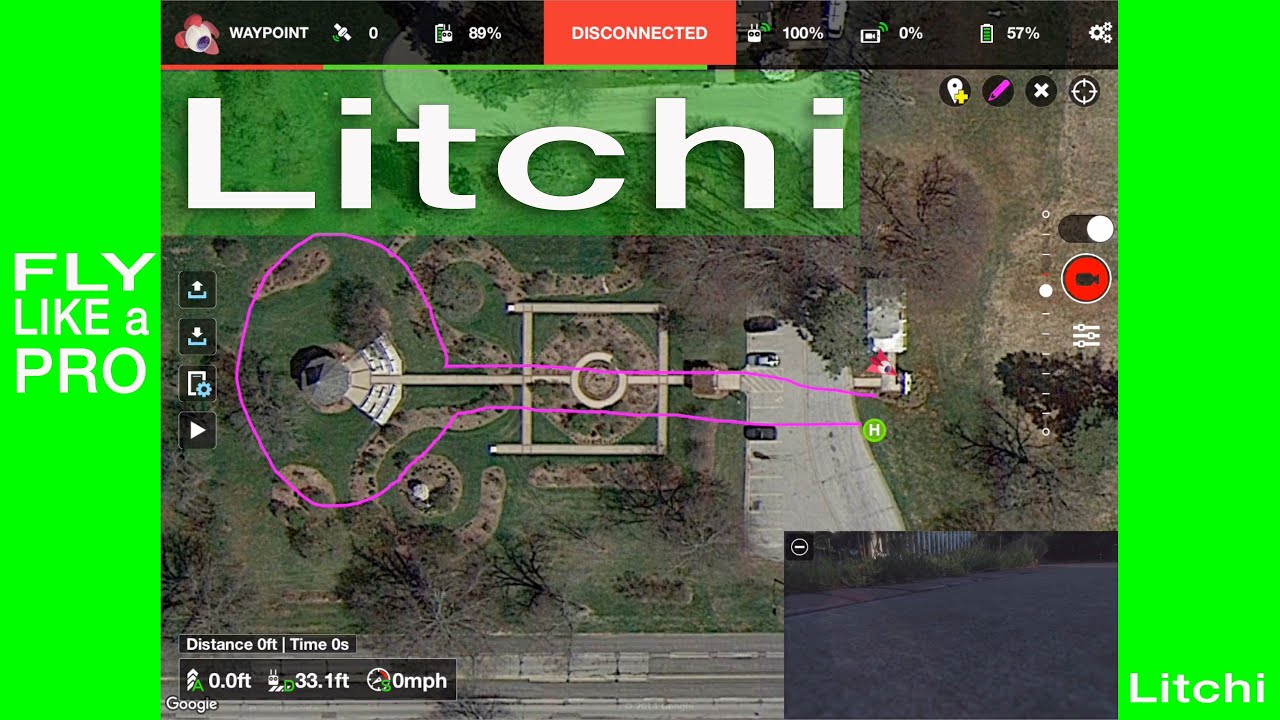Tap the download mission icon
This screenshot has height=720, width=1280.
pyautogui.click(x=197, y=337)
